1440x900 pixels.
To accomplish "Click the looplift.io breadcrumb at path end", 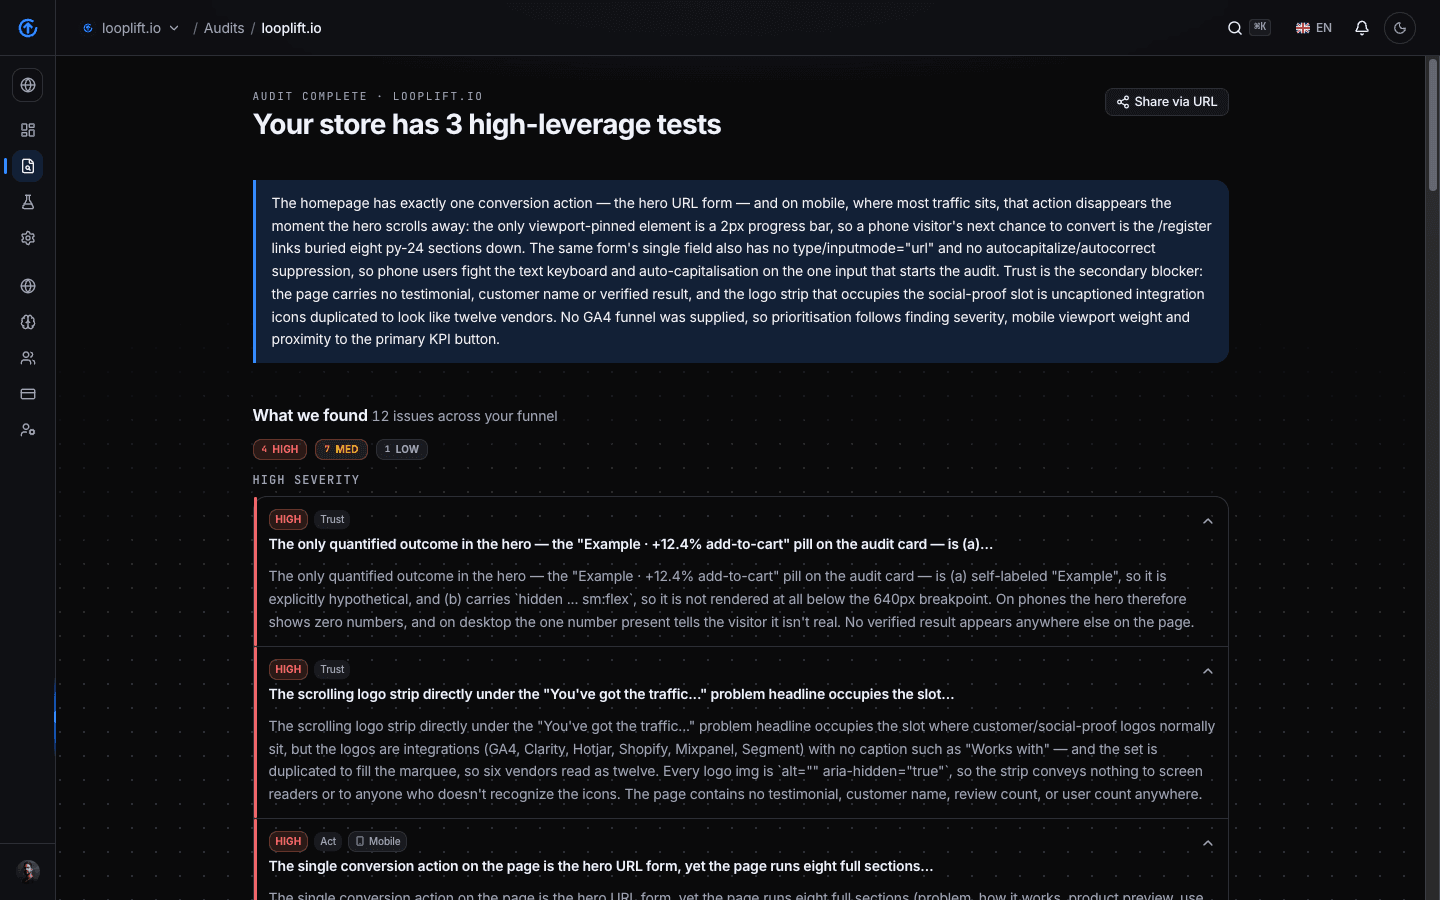I will 291,28.
